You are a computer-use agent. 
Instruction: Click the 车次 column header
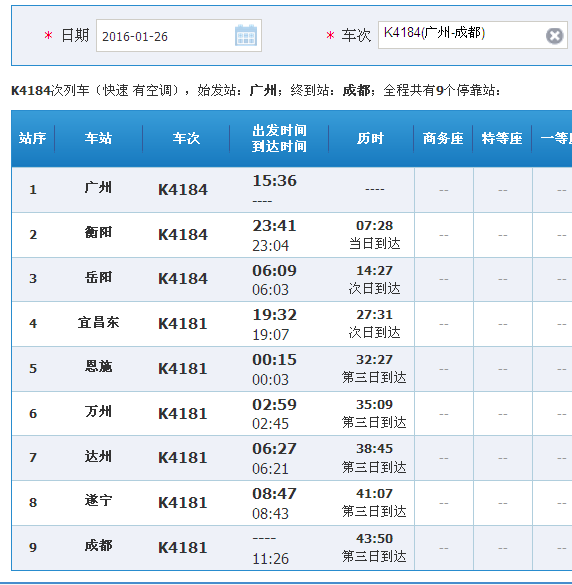pyautogui.click(x=186, y=138)
